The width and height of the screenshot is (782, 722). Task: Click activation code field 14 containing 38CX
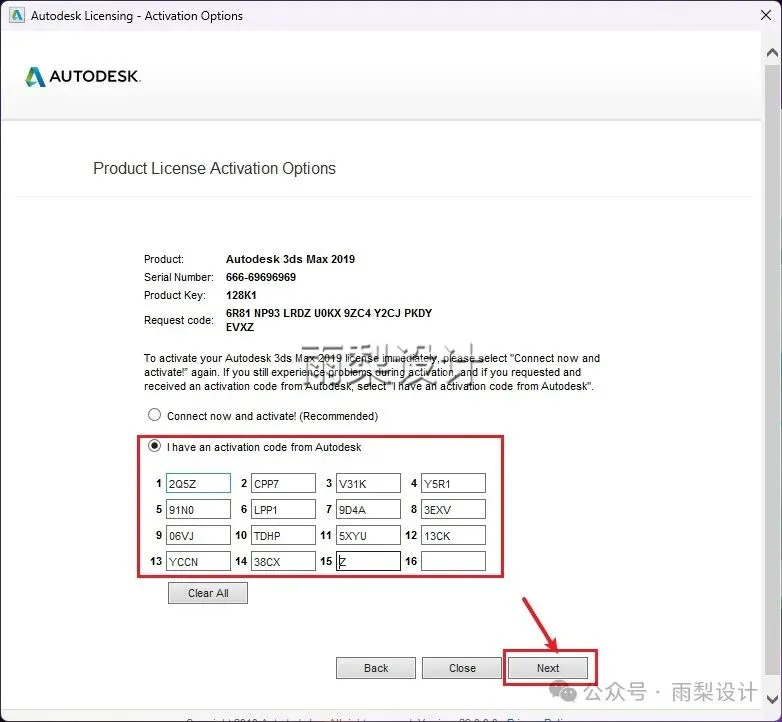pos(283,561)
